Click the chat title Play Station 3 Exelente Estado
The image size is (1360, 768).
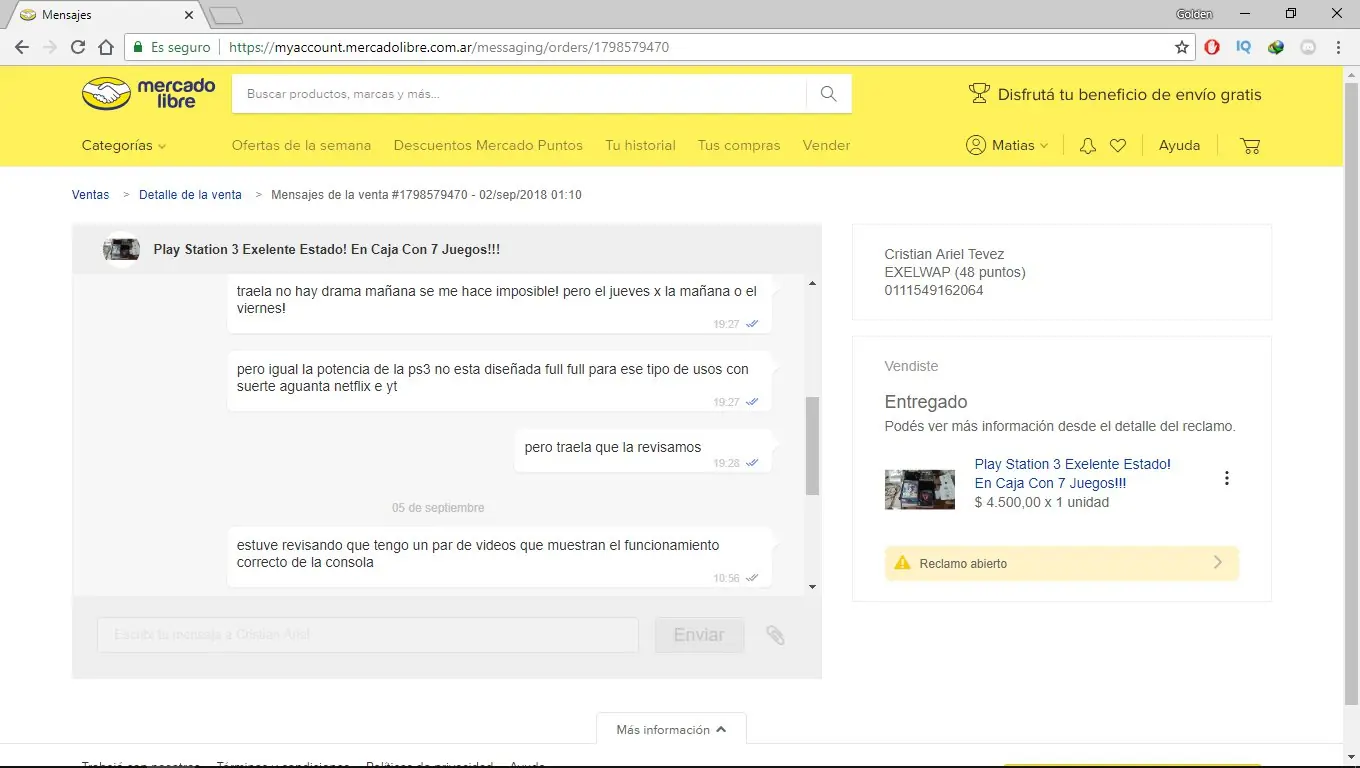tap(327, 250)
